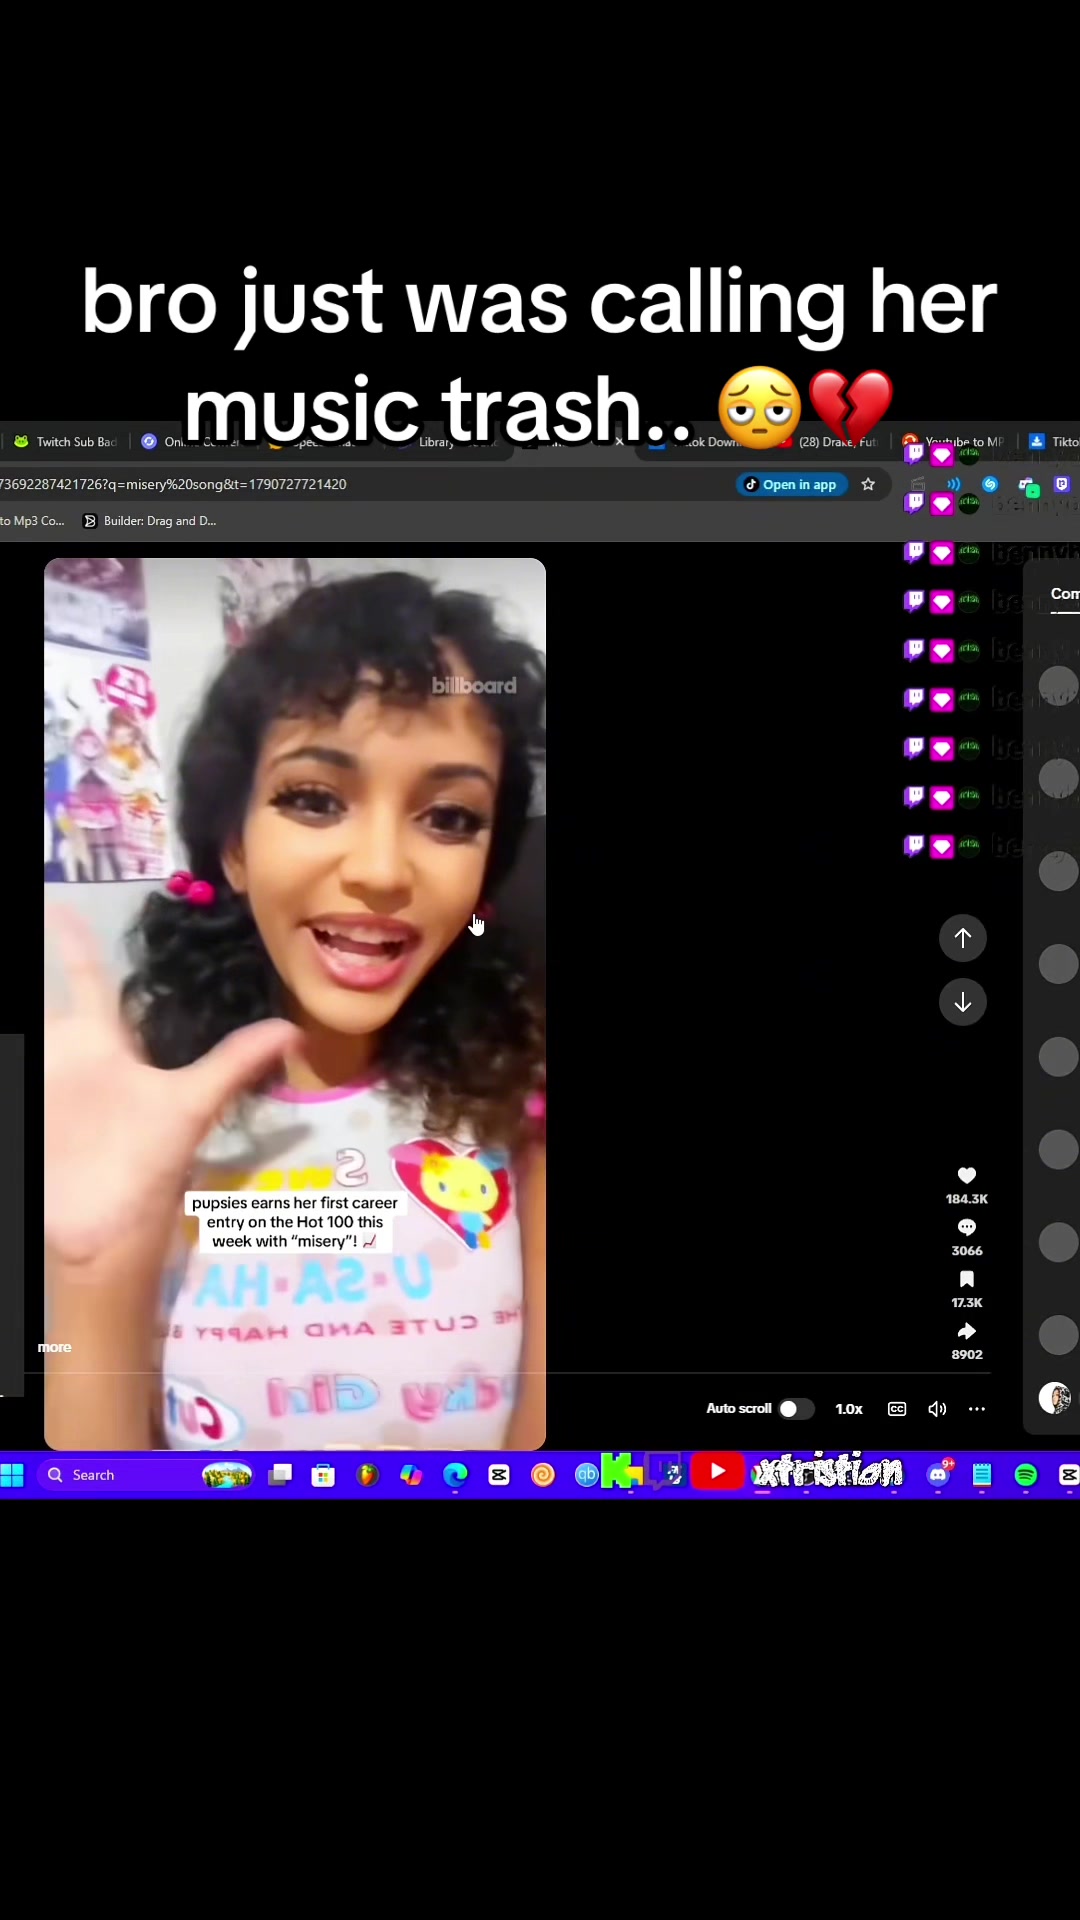Toggle captions with the CC icon
This screenshot has width=1080, height=1920.
click(897, 1409)
